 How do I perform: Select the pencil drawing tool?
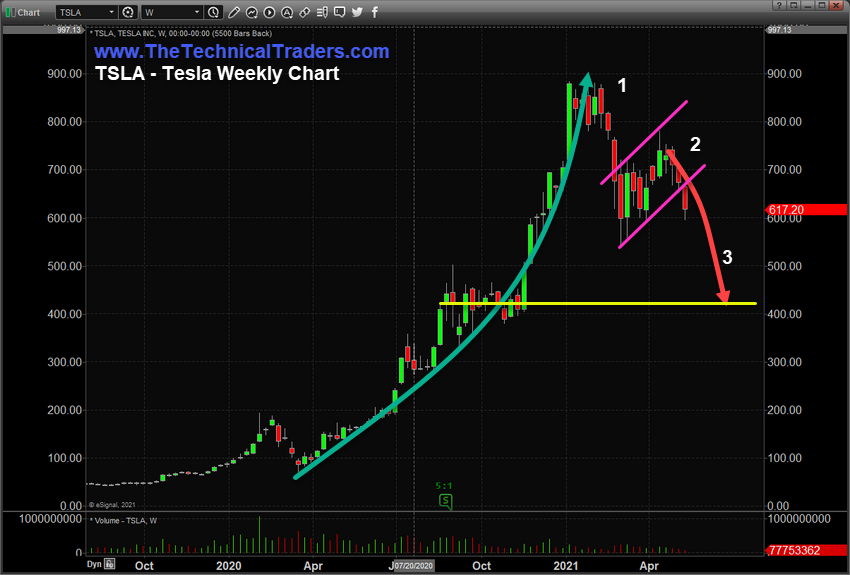(234, 12)
